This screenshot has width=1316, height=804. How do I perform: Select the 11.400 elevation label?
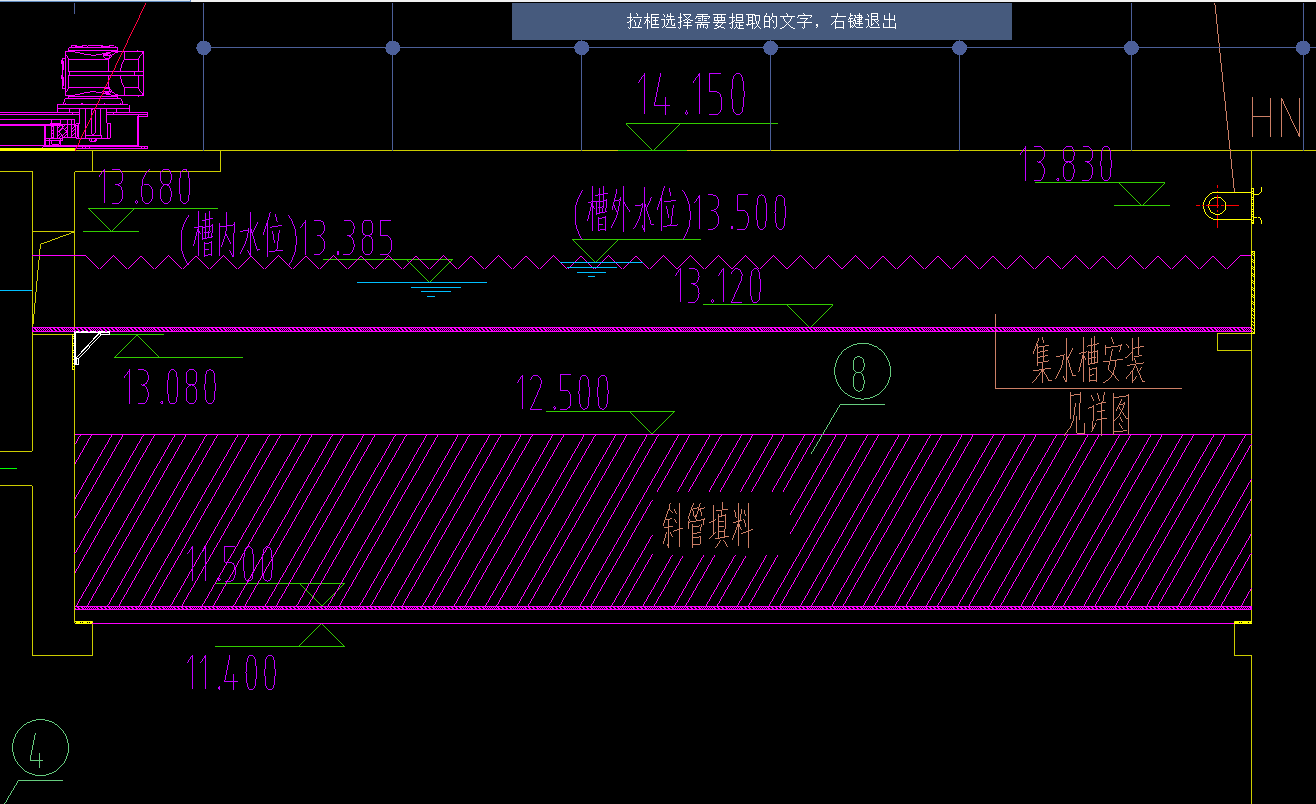pyautogui.click(x=232, y=673)
